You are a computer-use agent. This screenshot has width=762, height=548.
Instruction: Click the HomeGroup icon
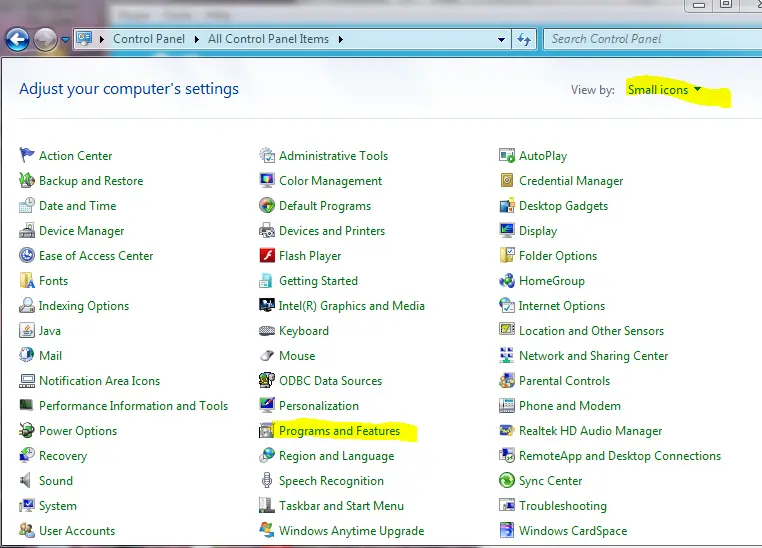(x=507, y=280)
